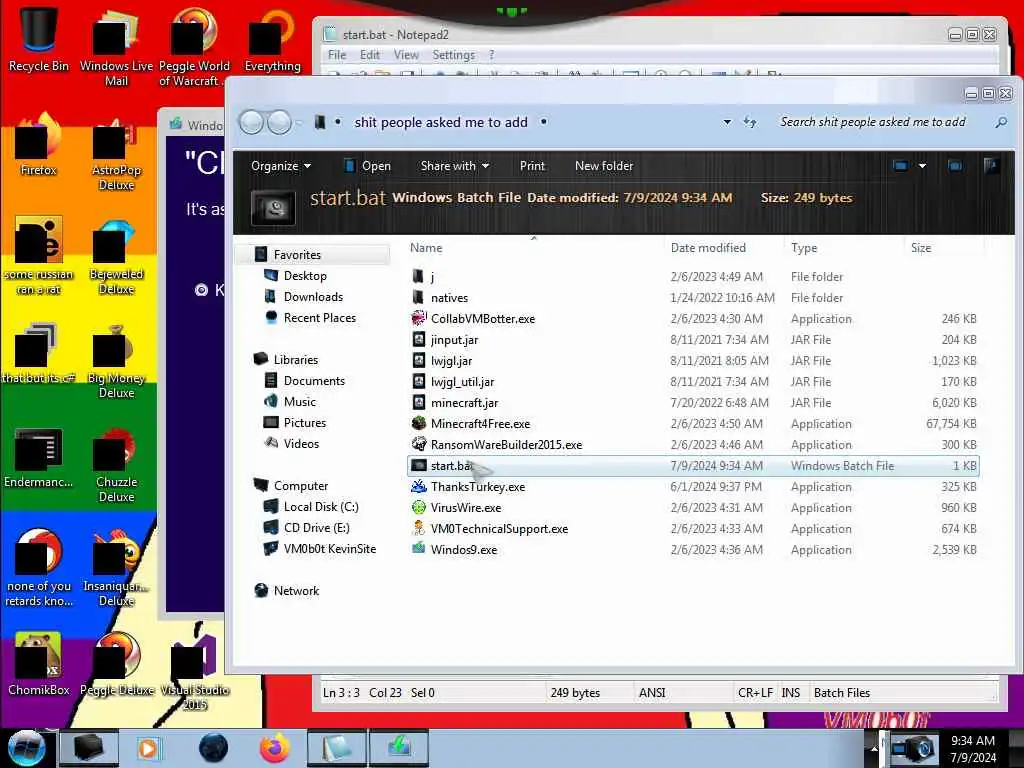Select the VirusWire.exe file icon
Image resolution: width=1024 pixels, height=768 pixels.
click(419, 507)
